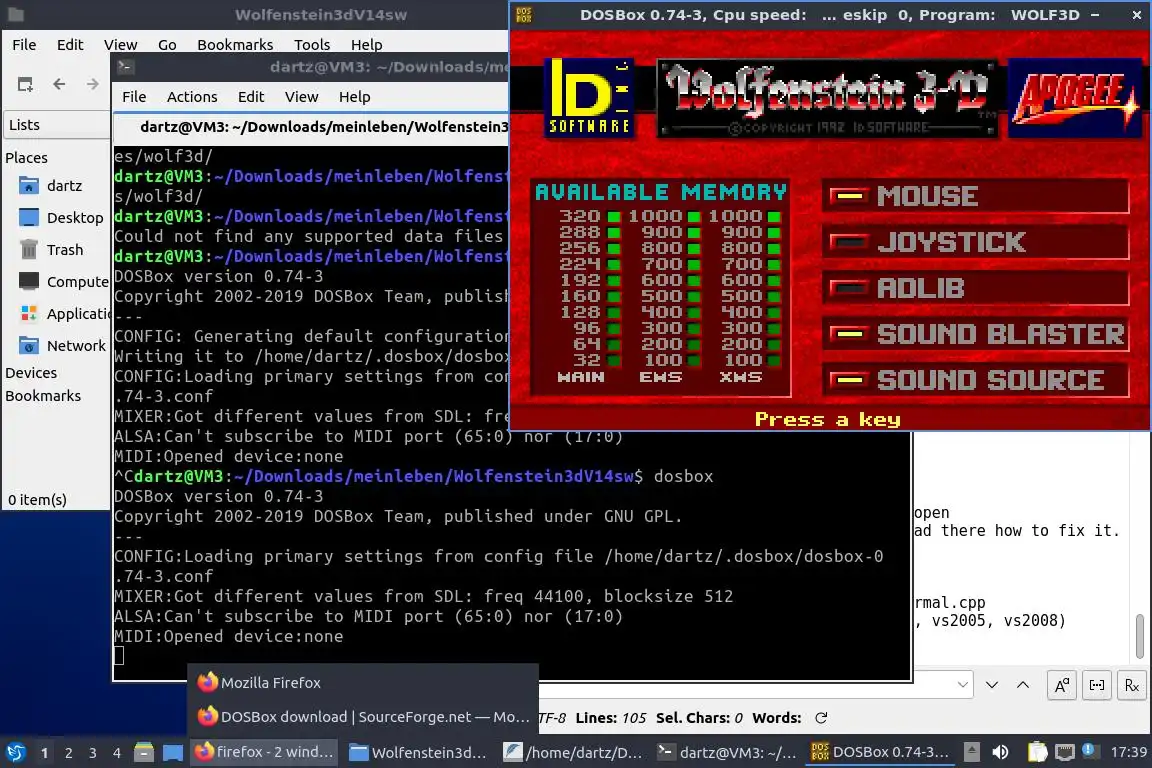Open terminal View menu
This screenshot has height=768, width=1152.
[301, 97]
